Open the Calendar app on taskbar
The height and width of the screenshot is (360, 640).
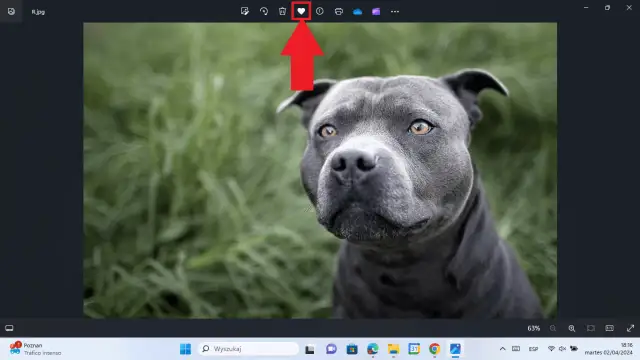click(414, 349)
